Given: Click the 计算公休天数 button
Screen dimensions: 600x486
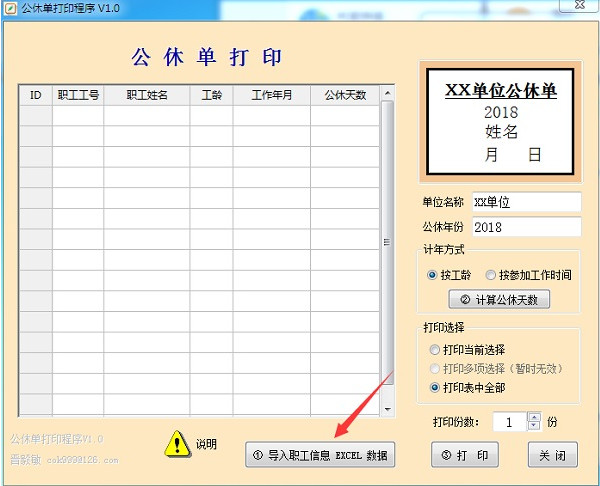Looking at the screenshot, I should tap(499, 299).
